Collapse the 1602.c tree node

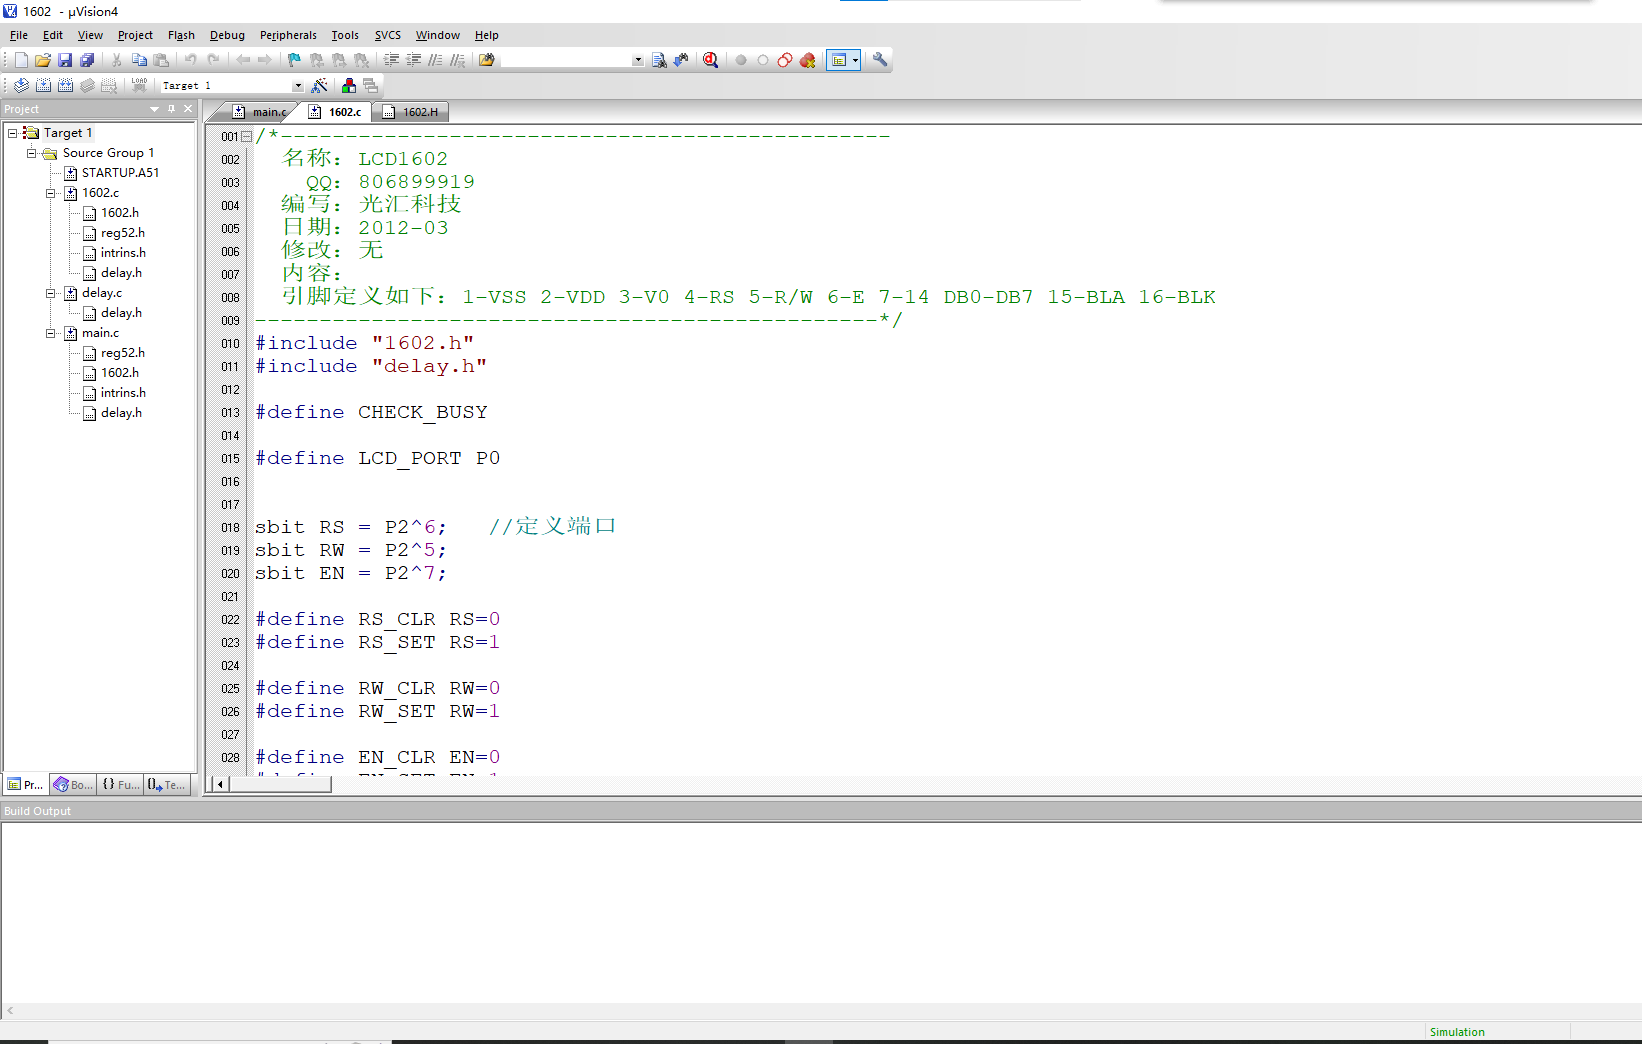point(50,193)
